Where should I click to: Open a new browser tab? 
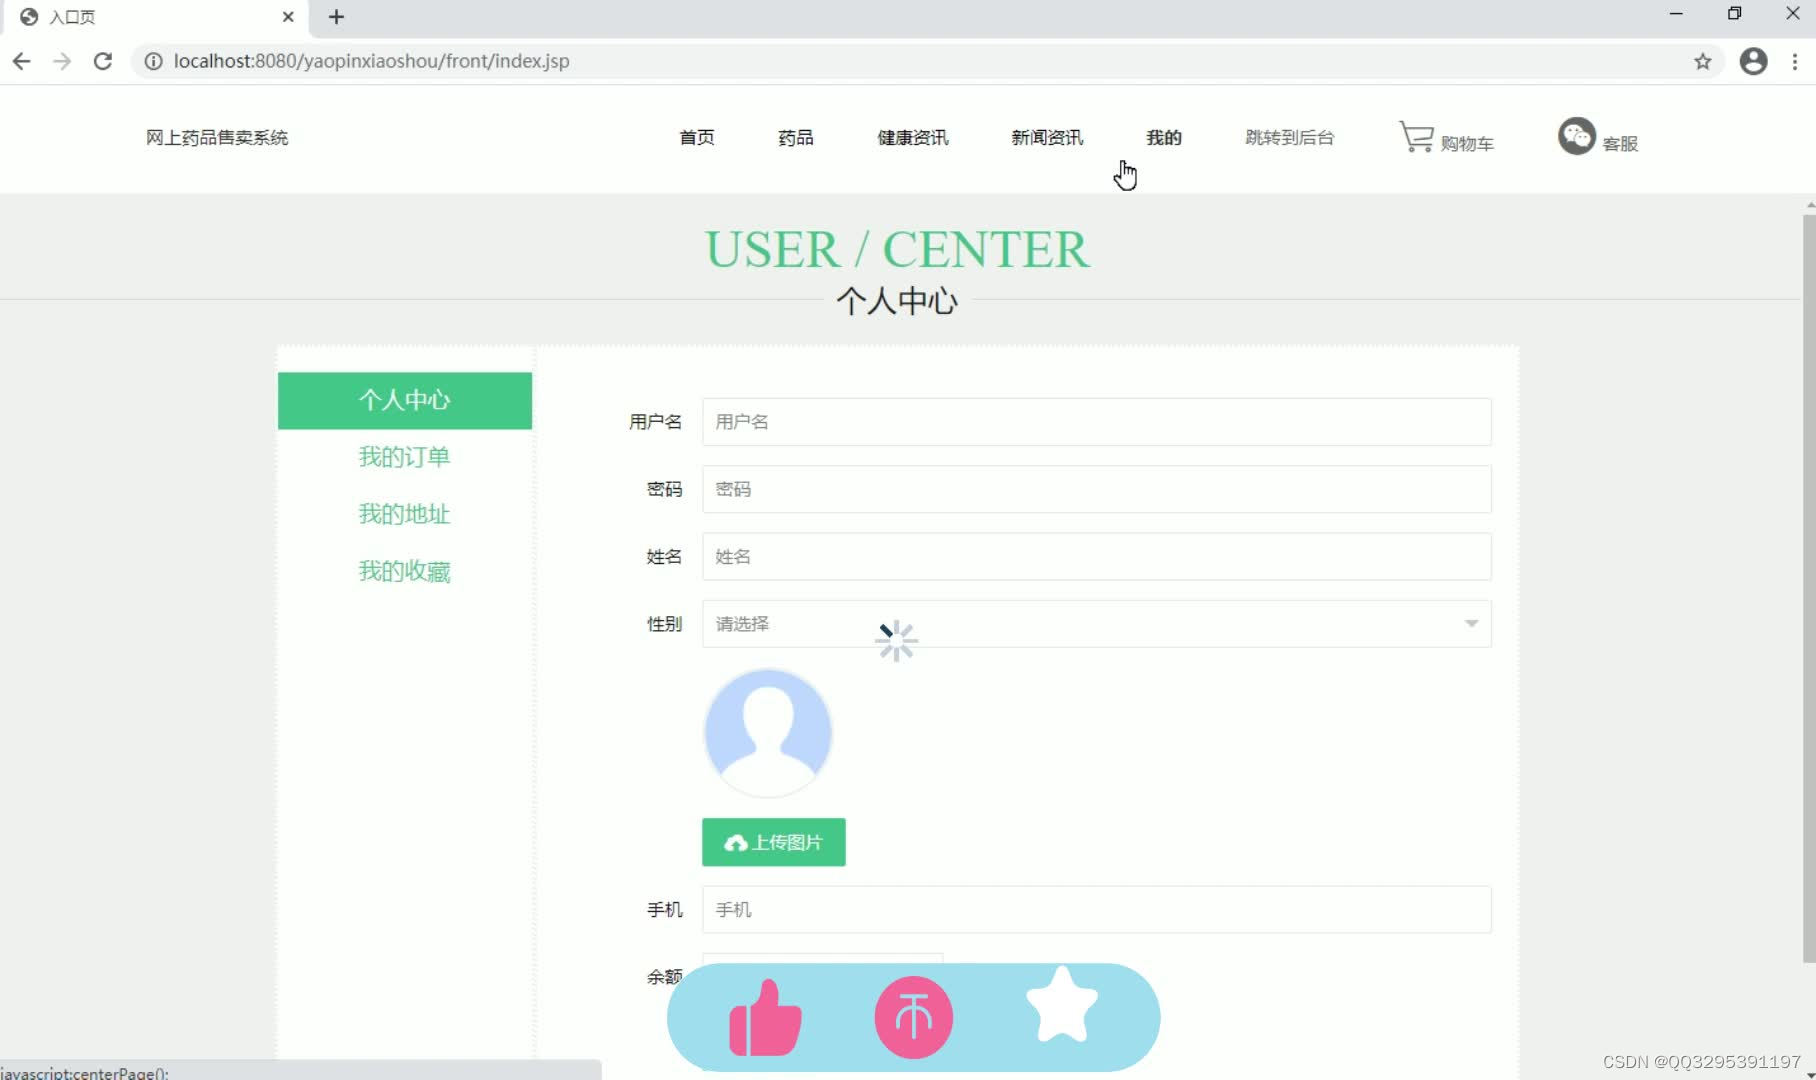tap(336, 17)
